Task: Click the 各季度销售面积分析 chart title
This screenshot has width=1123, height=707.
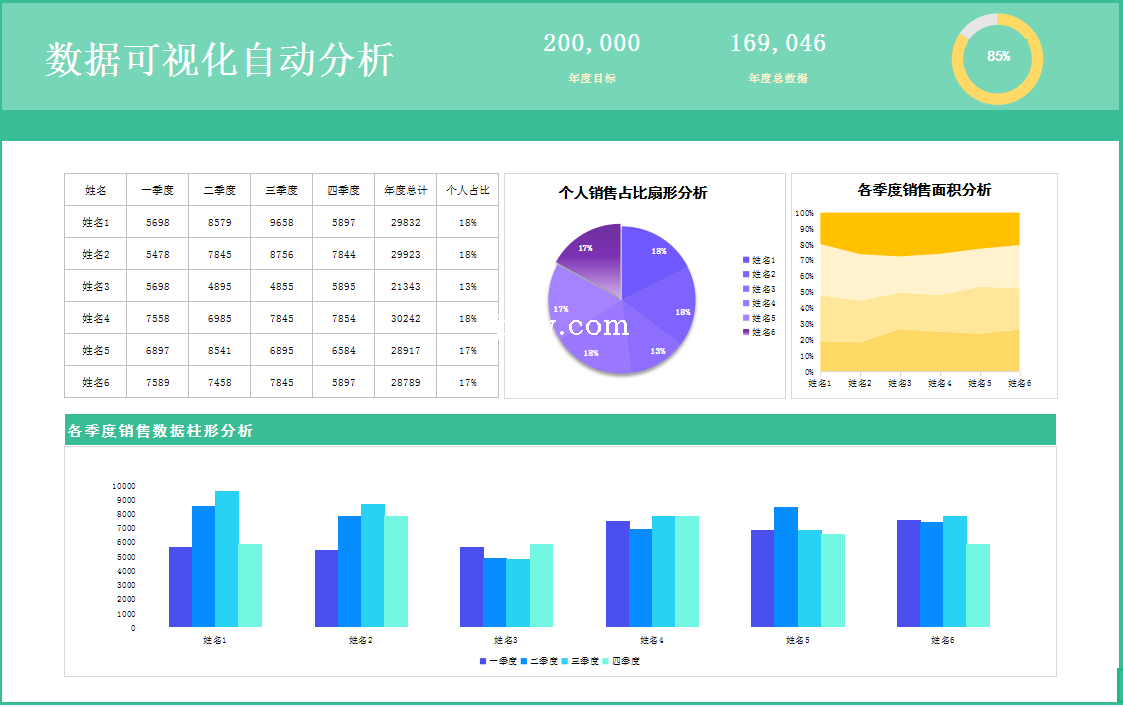Action: (x=924, y=190)
